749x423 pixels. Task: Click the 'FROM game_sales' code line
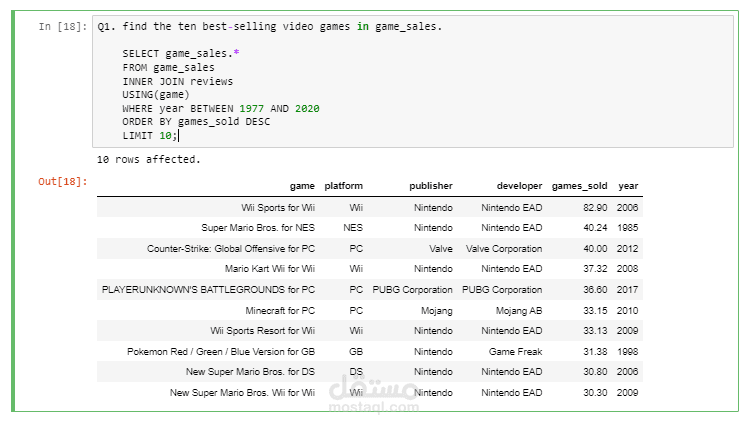pyautogui.click(x=169, y=68)
